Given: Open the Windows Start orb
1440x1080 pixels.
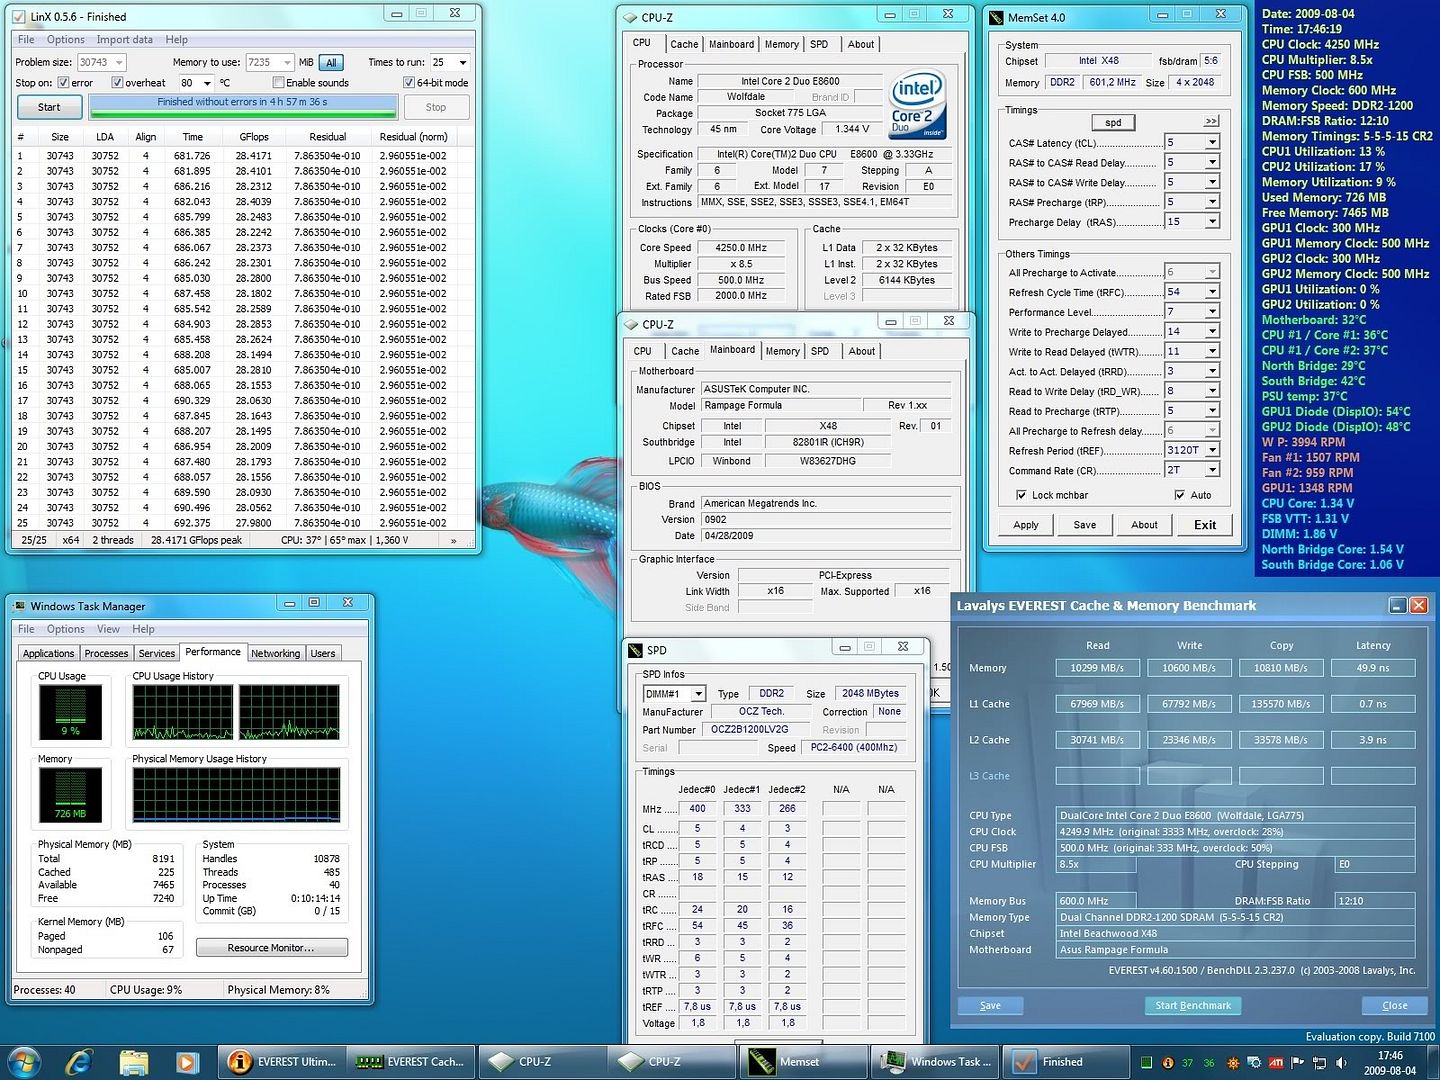Looking at the screenshot, I should (x=24, y=1061).
